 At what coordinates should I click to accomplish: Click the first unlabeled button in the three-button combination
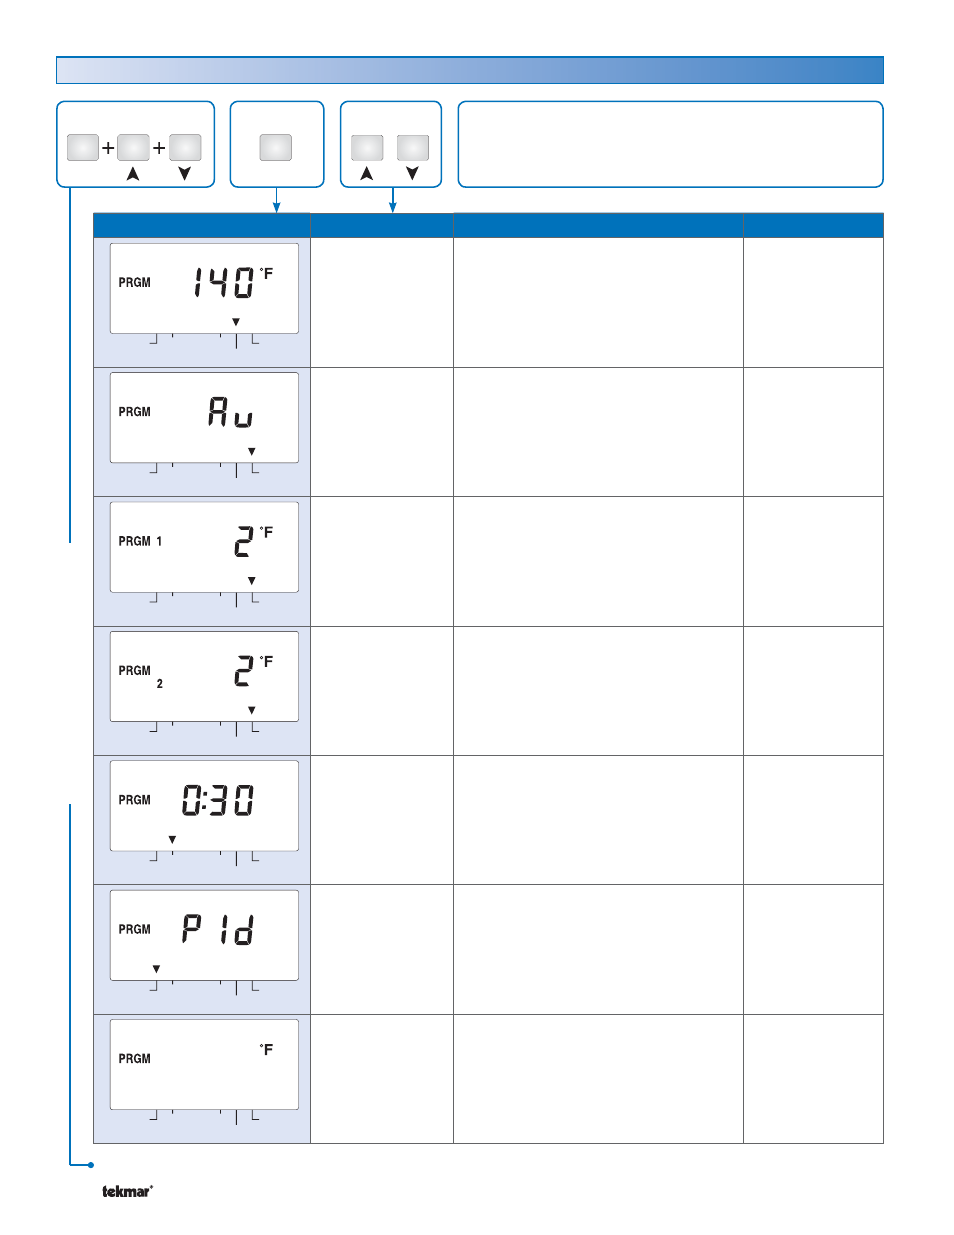coord(83,147)
